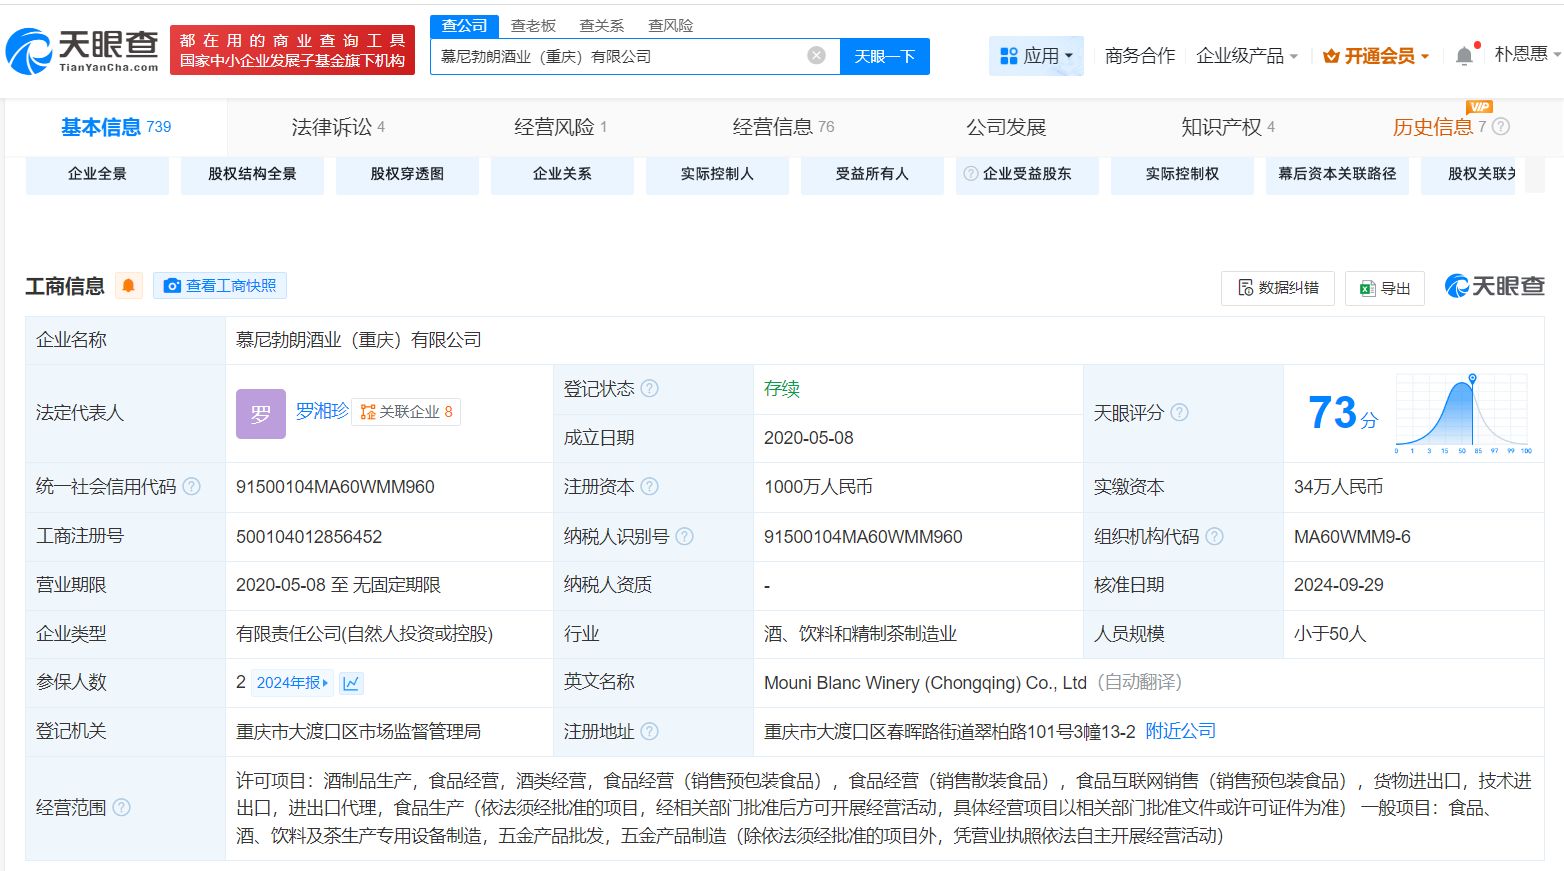Open 罗湘珍 legal representative link
The width and height of the screenshot is (1564, 871).
pos(322,411)
